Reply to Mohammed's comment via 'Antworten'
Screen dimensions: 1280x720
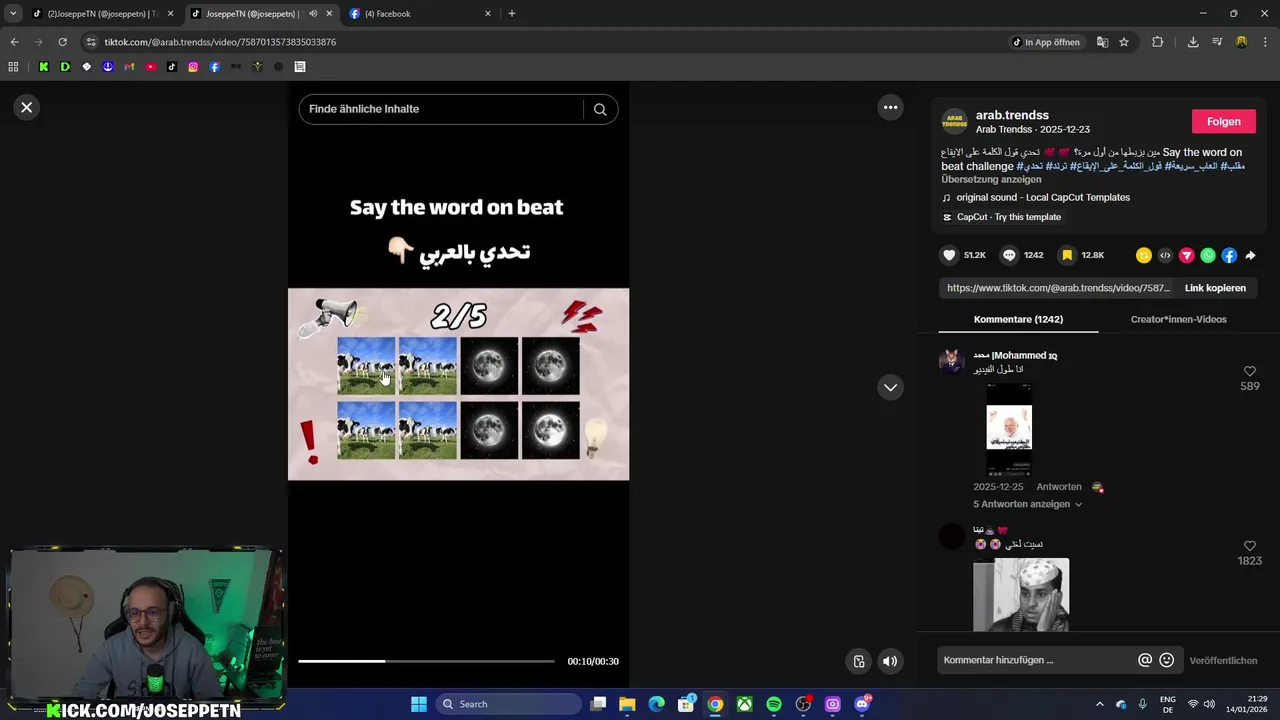click(x=1059, y=487)
